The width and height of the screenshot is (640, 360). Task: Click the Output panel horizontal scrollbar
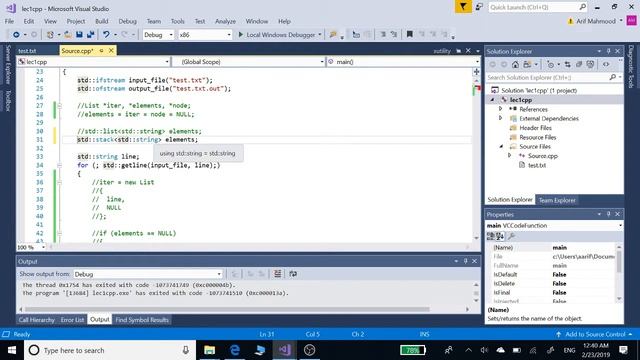tap(227, 309)
